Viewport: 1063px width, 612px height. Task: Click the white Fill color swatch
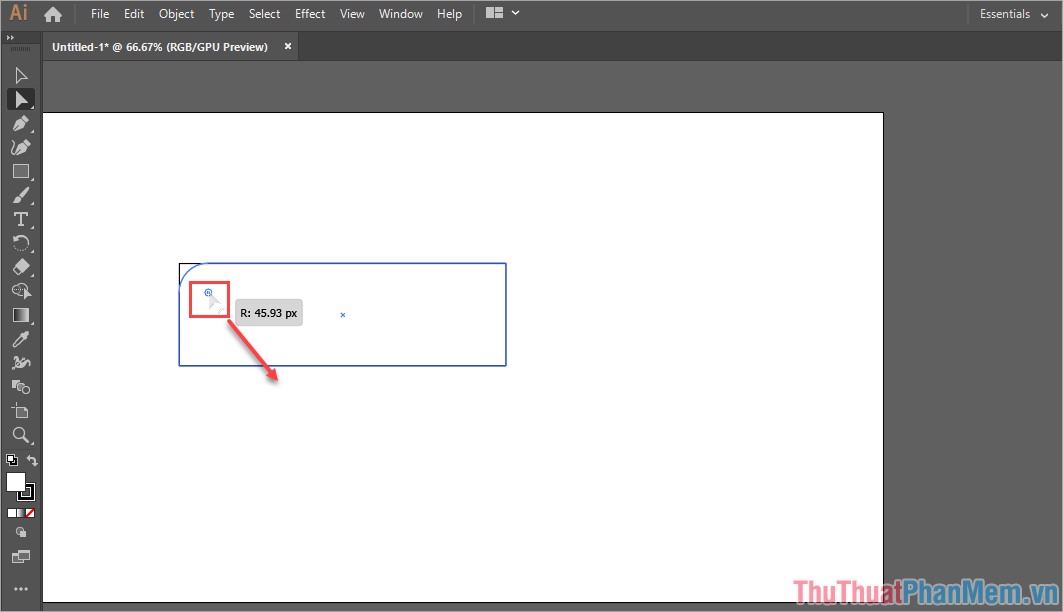pos(16,482)
